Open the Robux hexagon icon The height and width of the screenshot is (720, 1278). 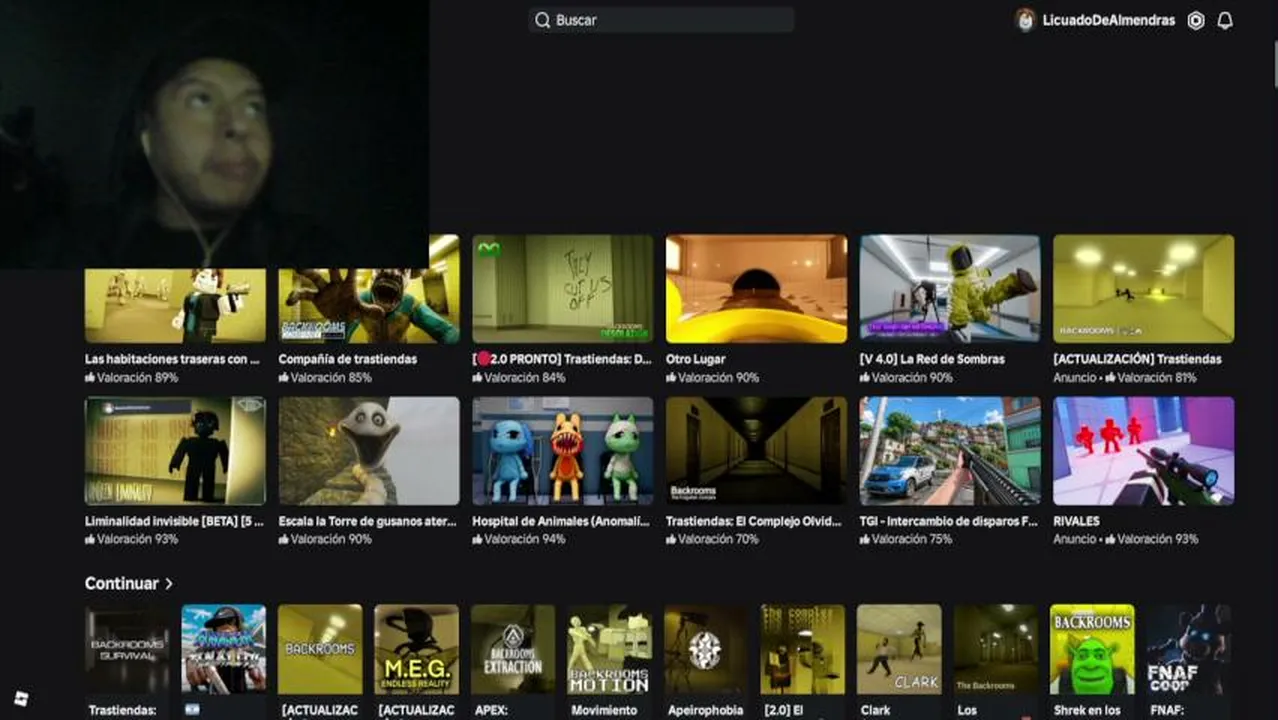pyautogui.click(x=1195, y=20)
